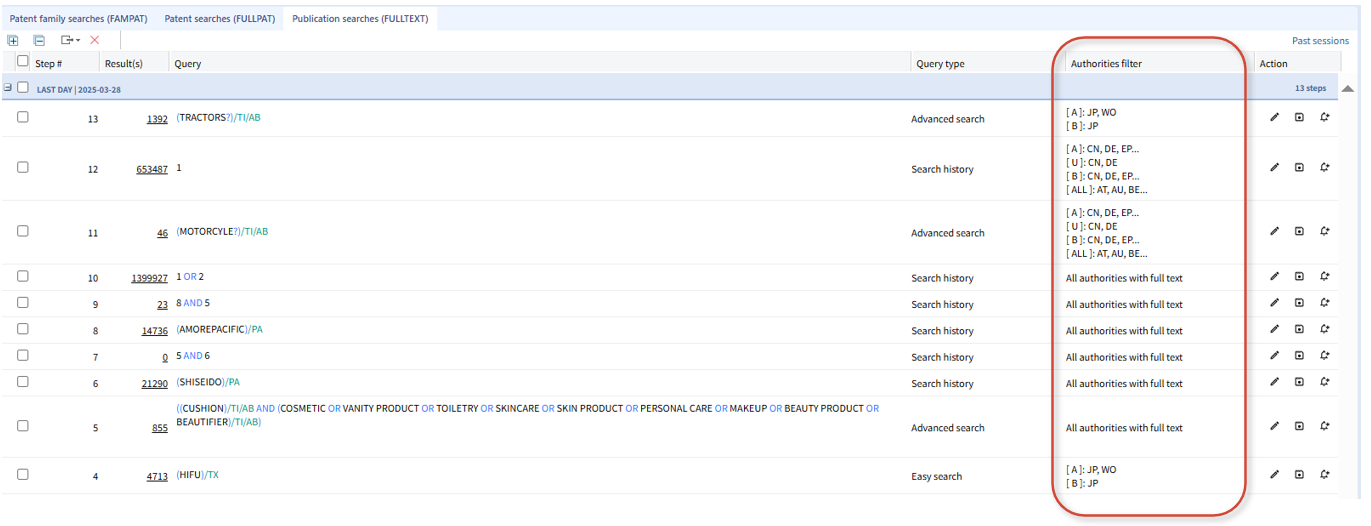Click the collapse all steps minus icon

pyautogui.click(x=39, y=40)
